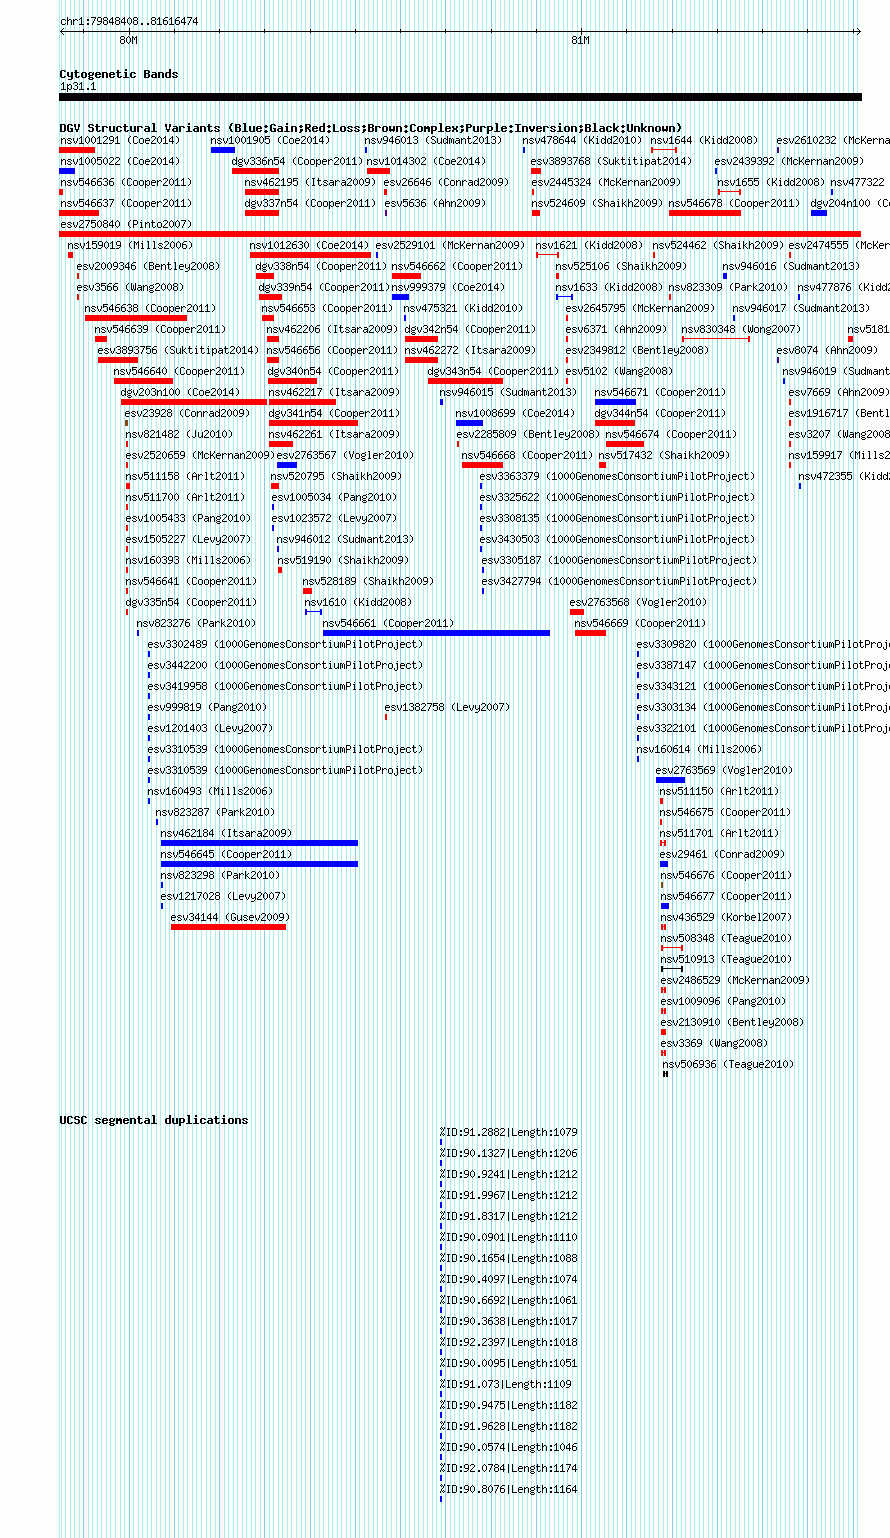This screenshot has height=1538, width=890.
Task: Select the nsv528189 (Shaikh2009) label
Action: [x=368, y=581]
